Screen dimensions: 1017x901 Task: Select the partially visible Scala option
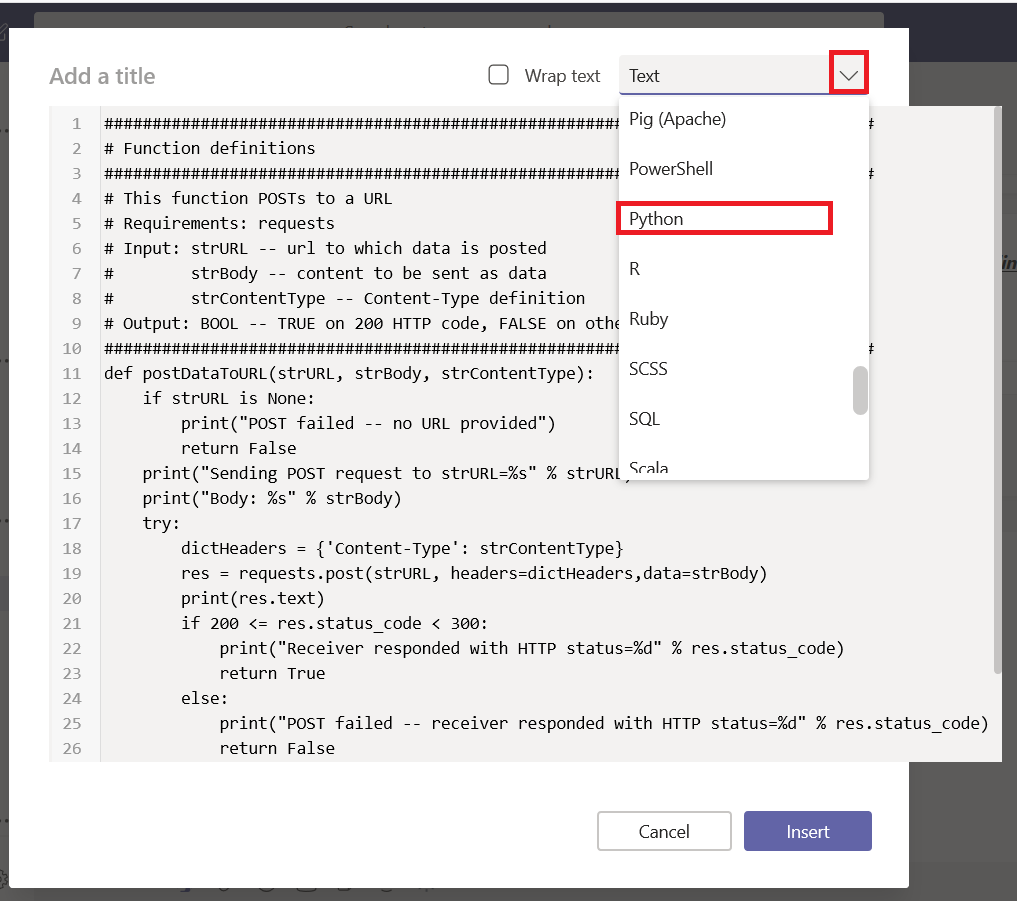coord(648,467)
